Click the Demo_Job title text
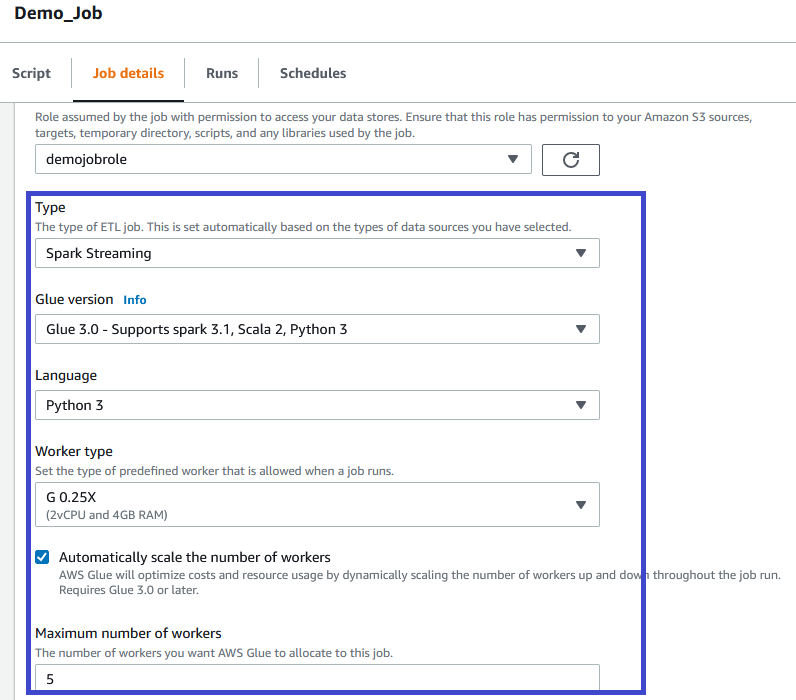 [x=58, y=13]
